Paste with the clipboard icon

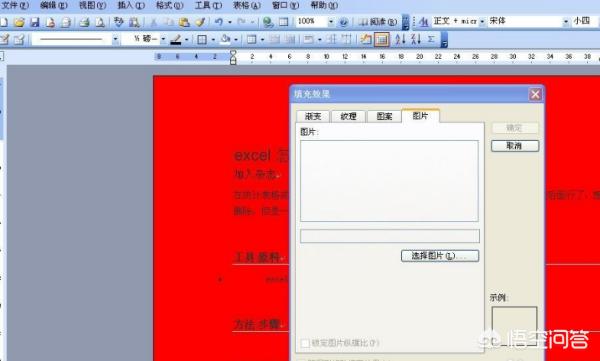click(184, 22)
